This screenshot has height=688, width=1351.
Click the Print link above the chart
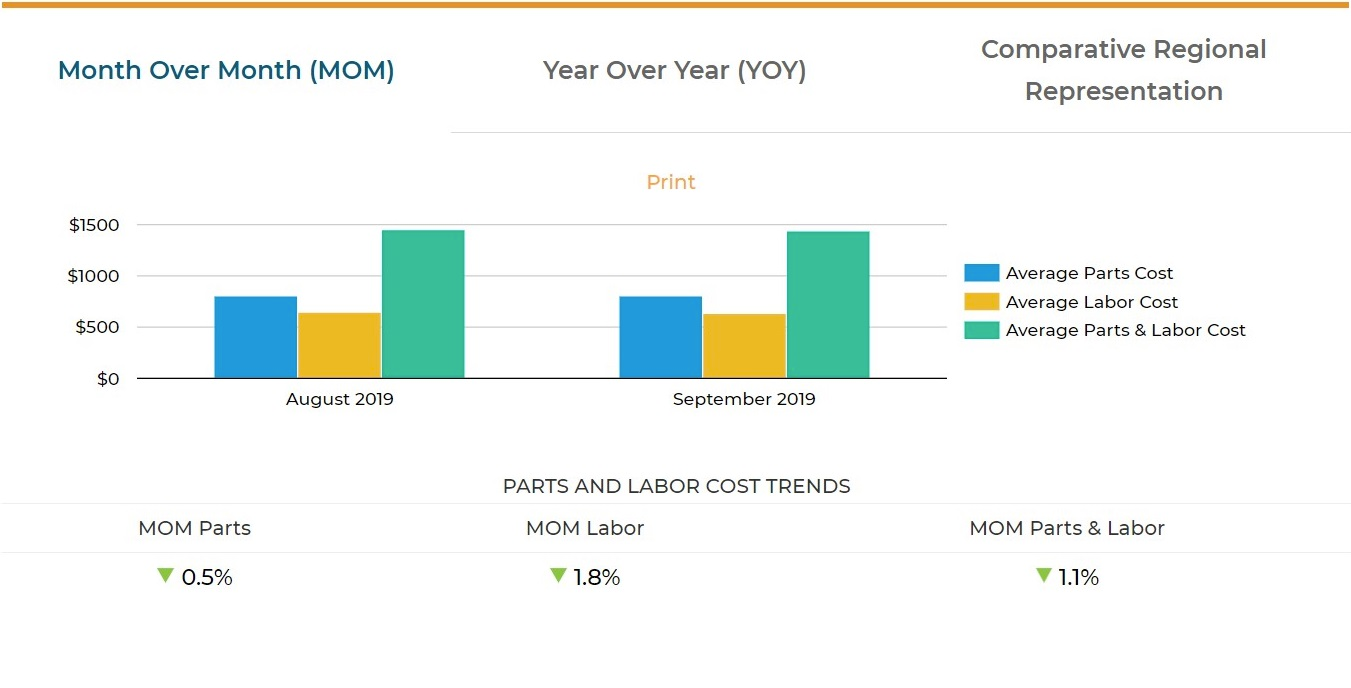(x=670, y=182)
